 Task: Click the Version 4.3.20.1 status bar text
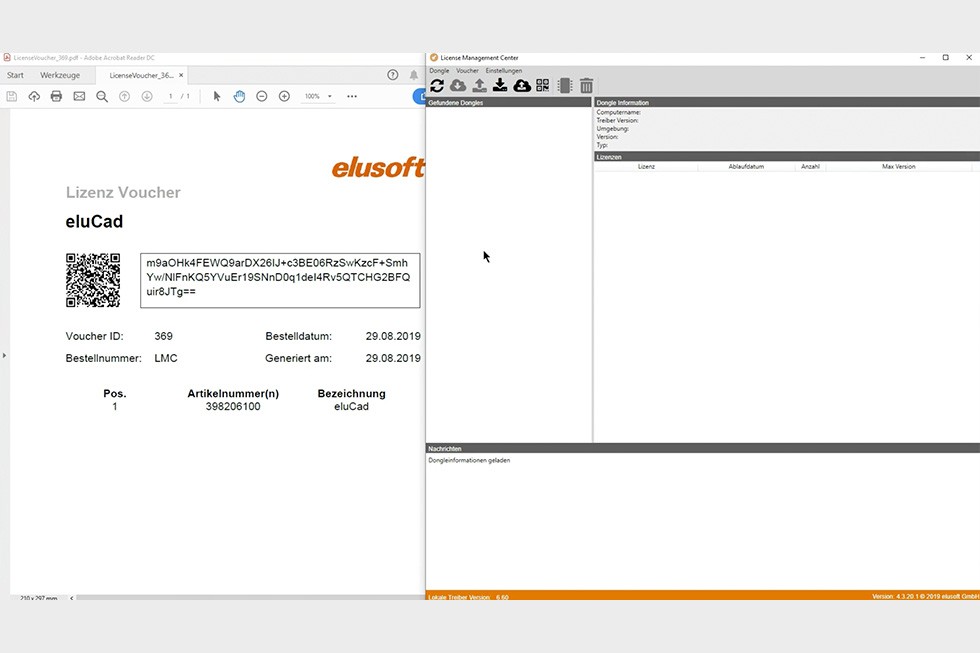(x=925, y=597)
